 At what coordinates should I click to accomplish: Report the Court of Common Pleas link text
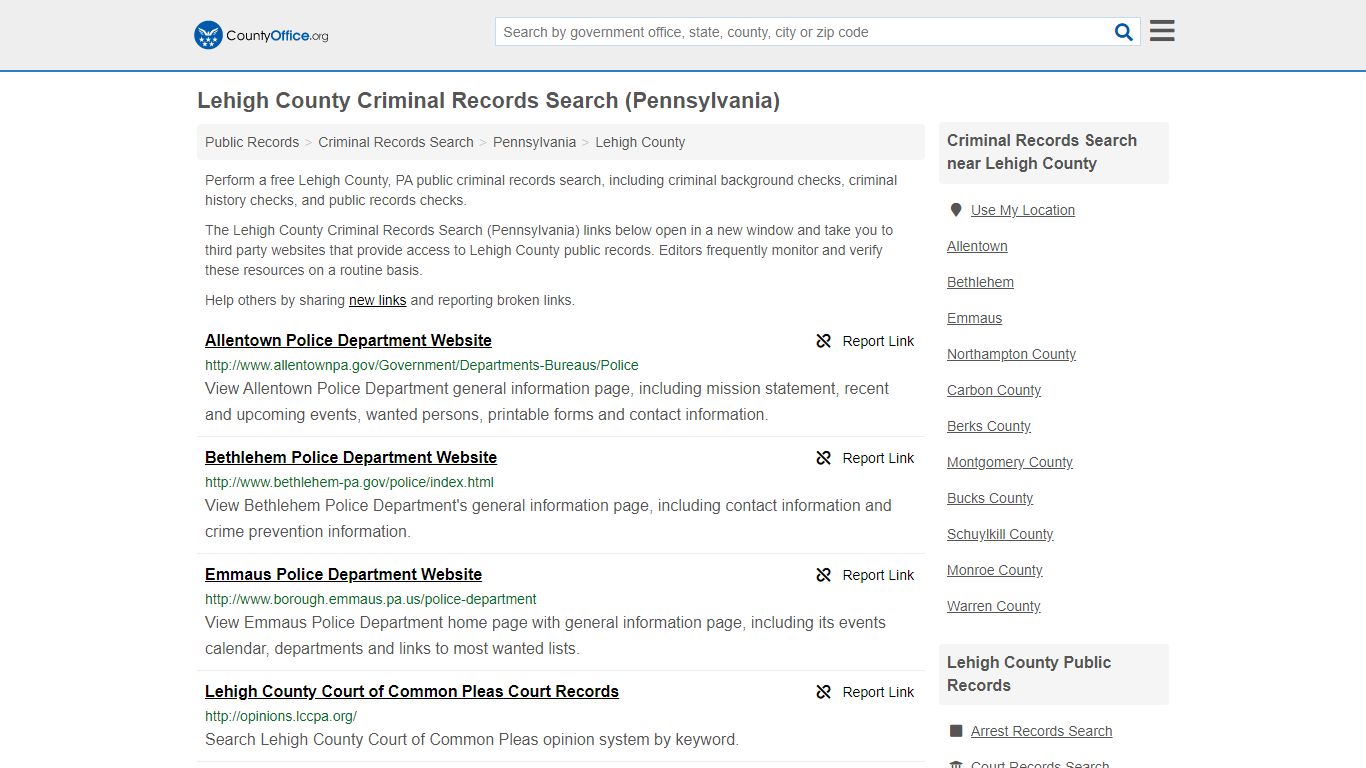pyautogui.click(x=878, y=692)
